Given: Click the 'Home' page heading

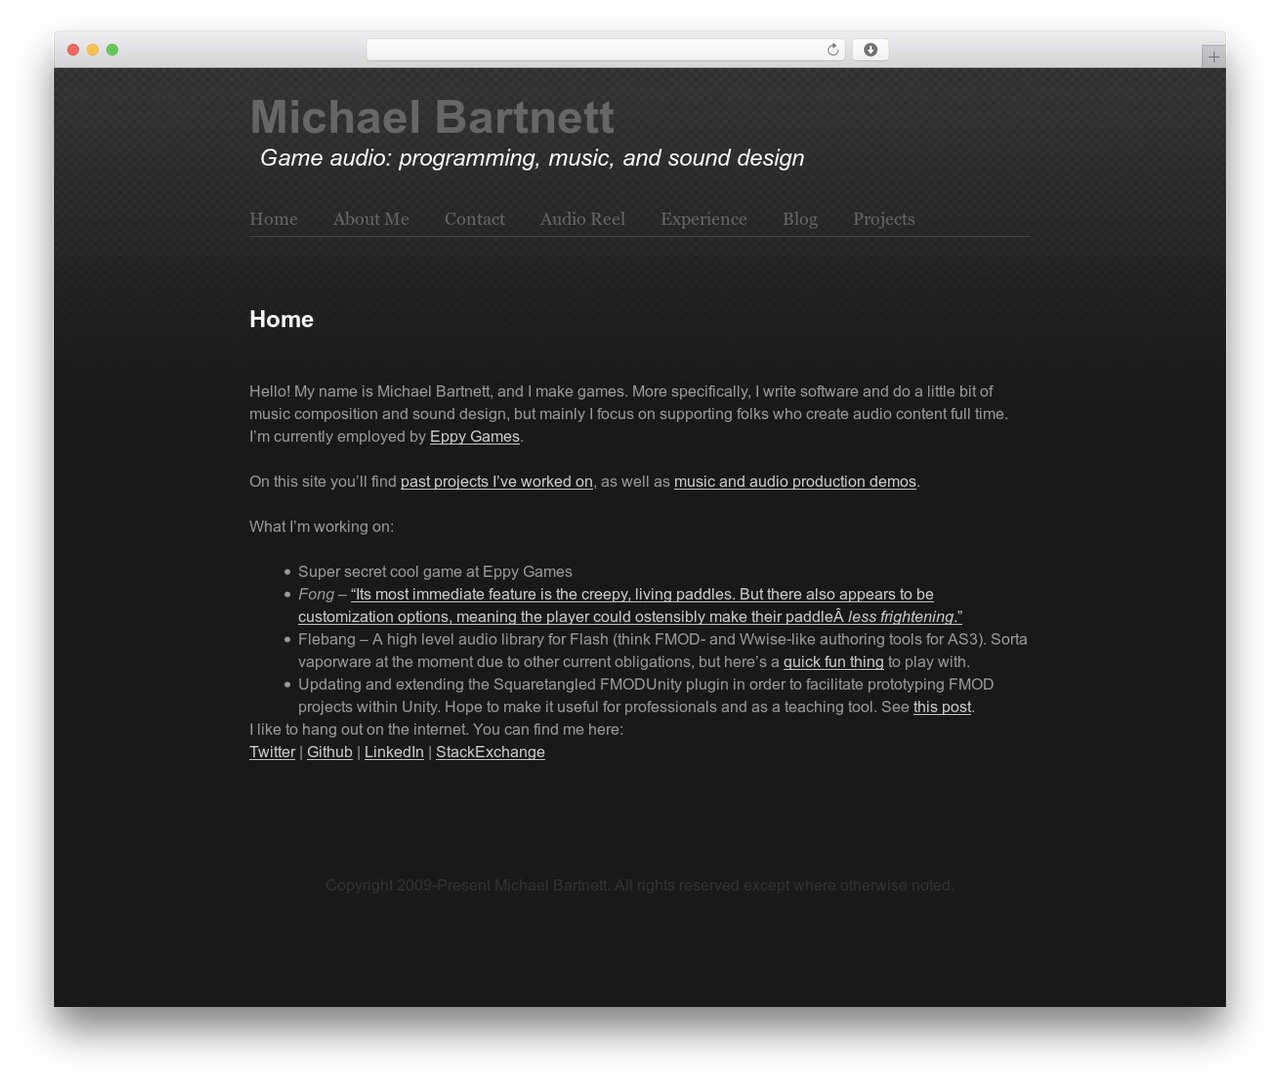Looking at the screenshot, I should [x=281, y=319].
